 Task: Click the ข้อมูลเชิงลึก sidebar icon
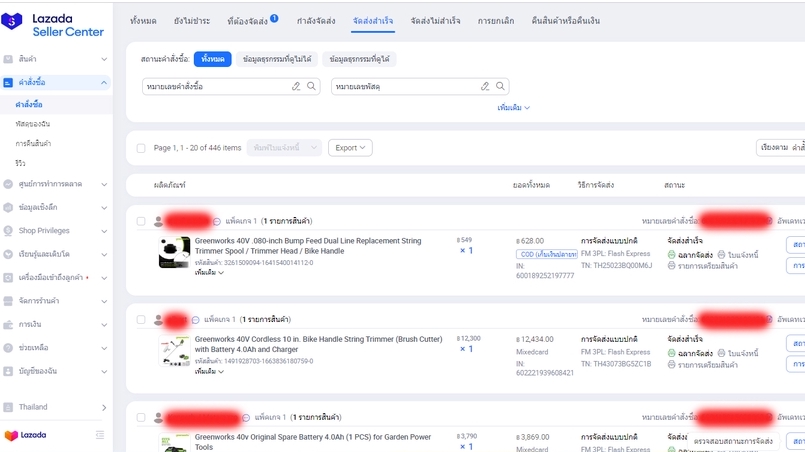click(x=8, y=208)
